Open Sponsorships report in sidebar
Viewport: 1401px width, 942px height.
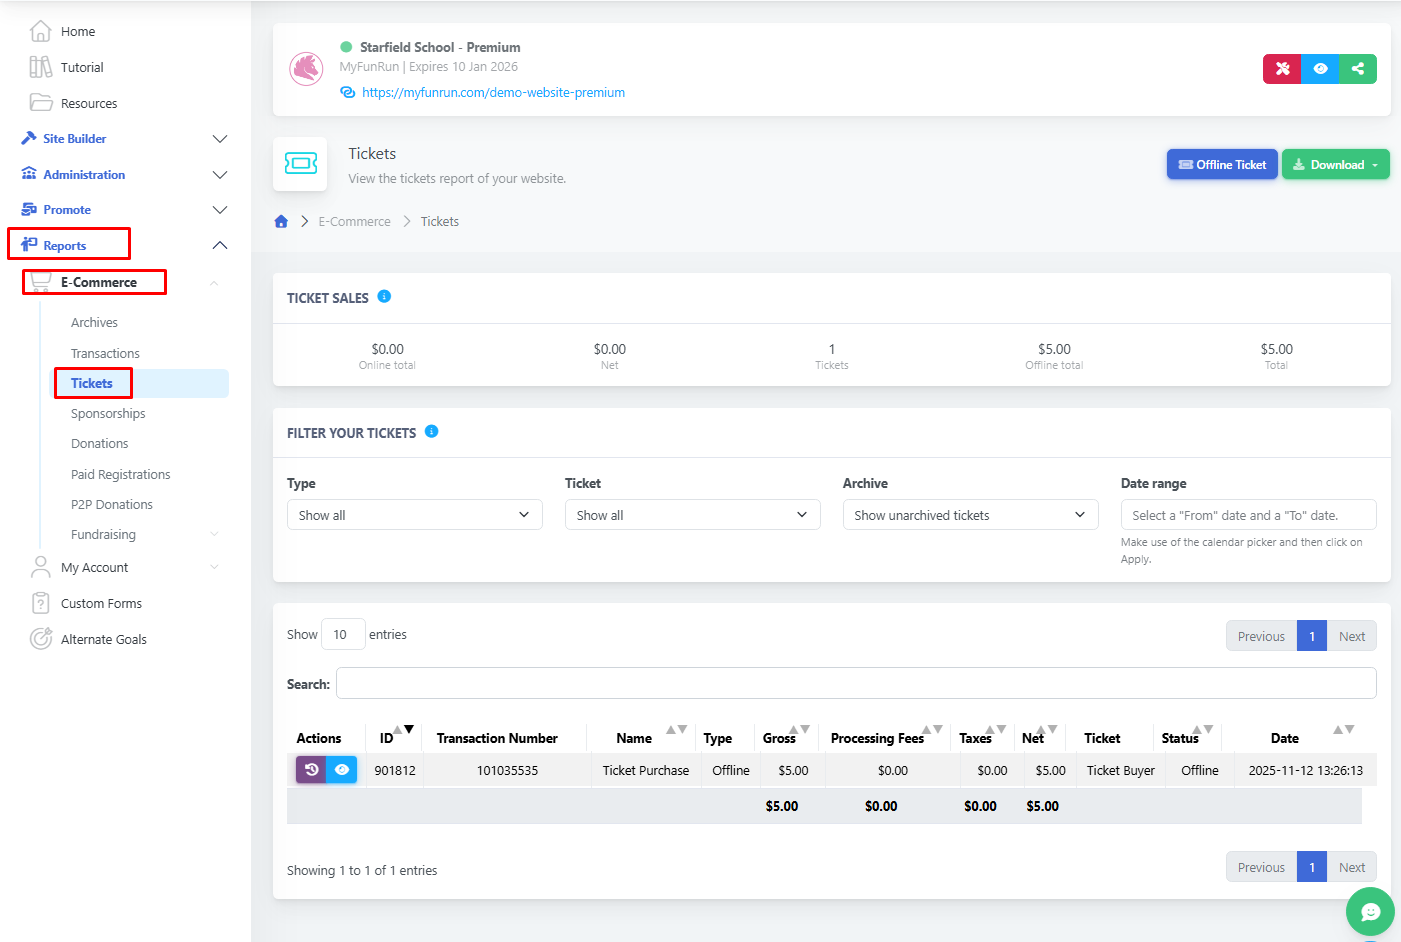tap(108, 414)
